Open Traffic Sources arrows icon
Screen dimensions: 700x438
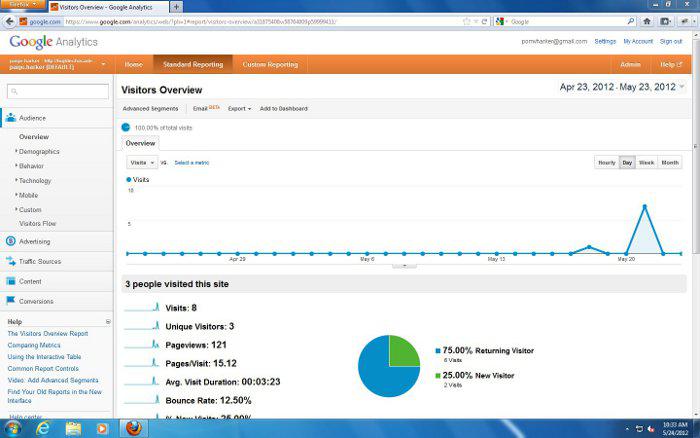(10, 261)
